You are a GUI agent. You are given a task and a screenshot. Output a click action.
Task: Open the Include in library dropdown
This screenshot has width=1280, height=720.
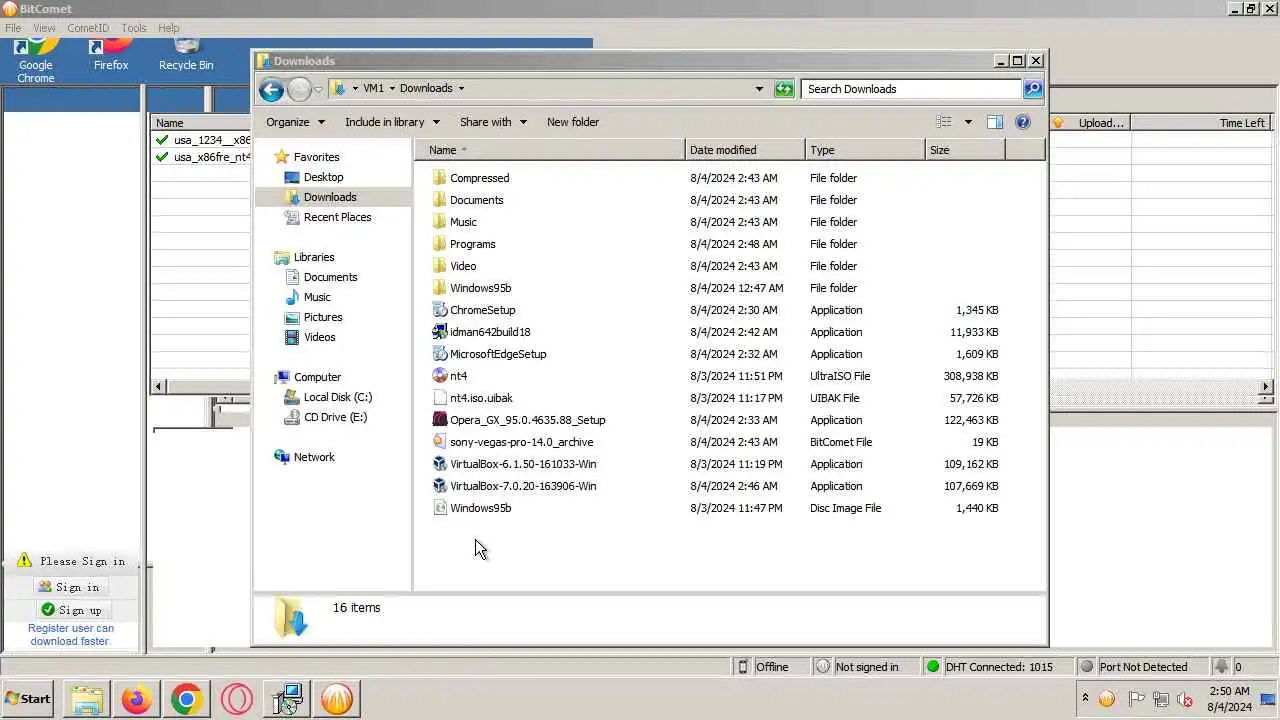click(x=392, y=122)
